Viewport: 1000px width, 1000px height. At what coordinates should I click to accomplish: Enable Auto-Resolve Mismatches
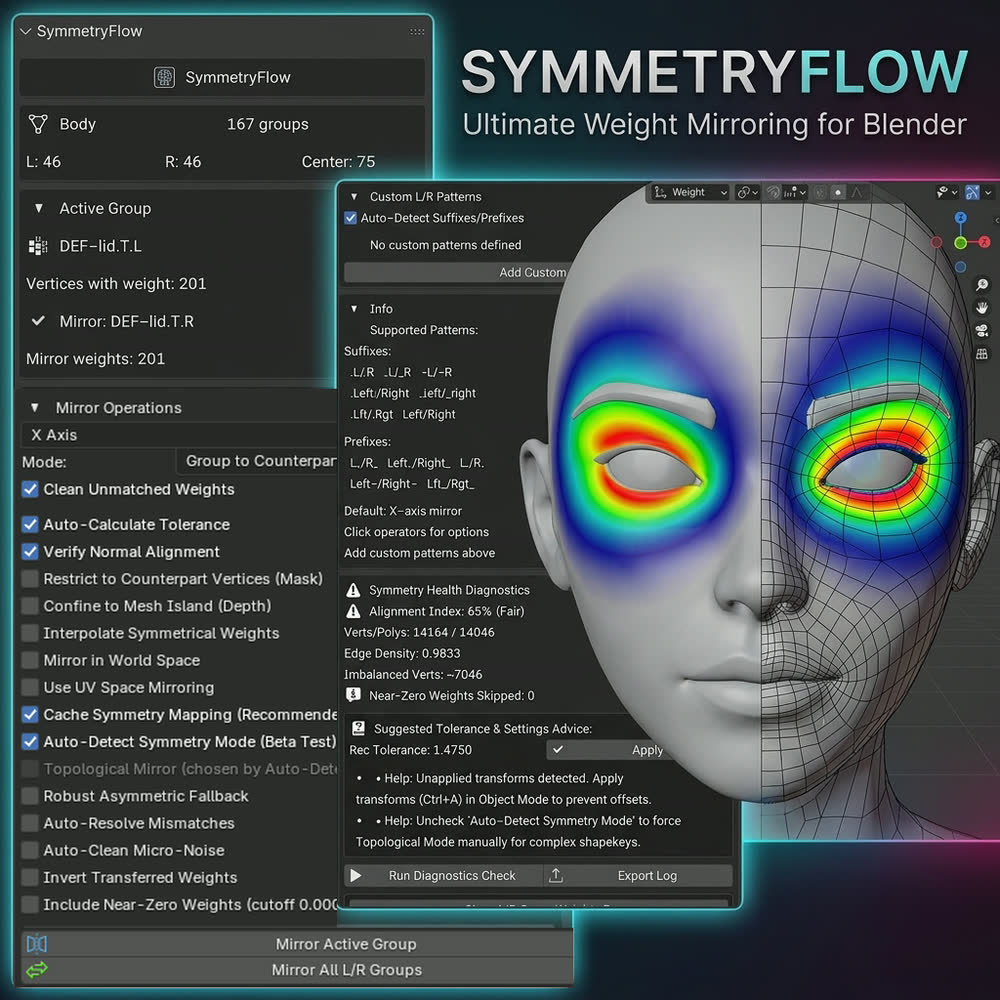pyautogui.click(x=30, y=823)
